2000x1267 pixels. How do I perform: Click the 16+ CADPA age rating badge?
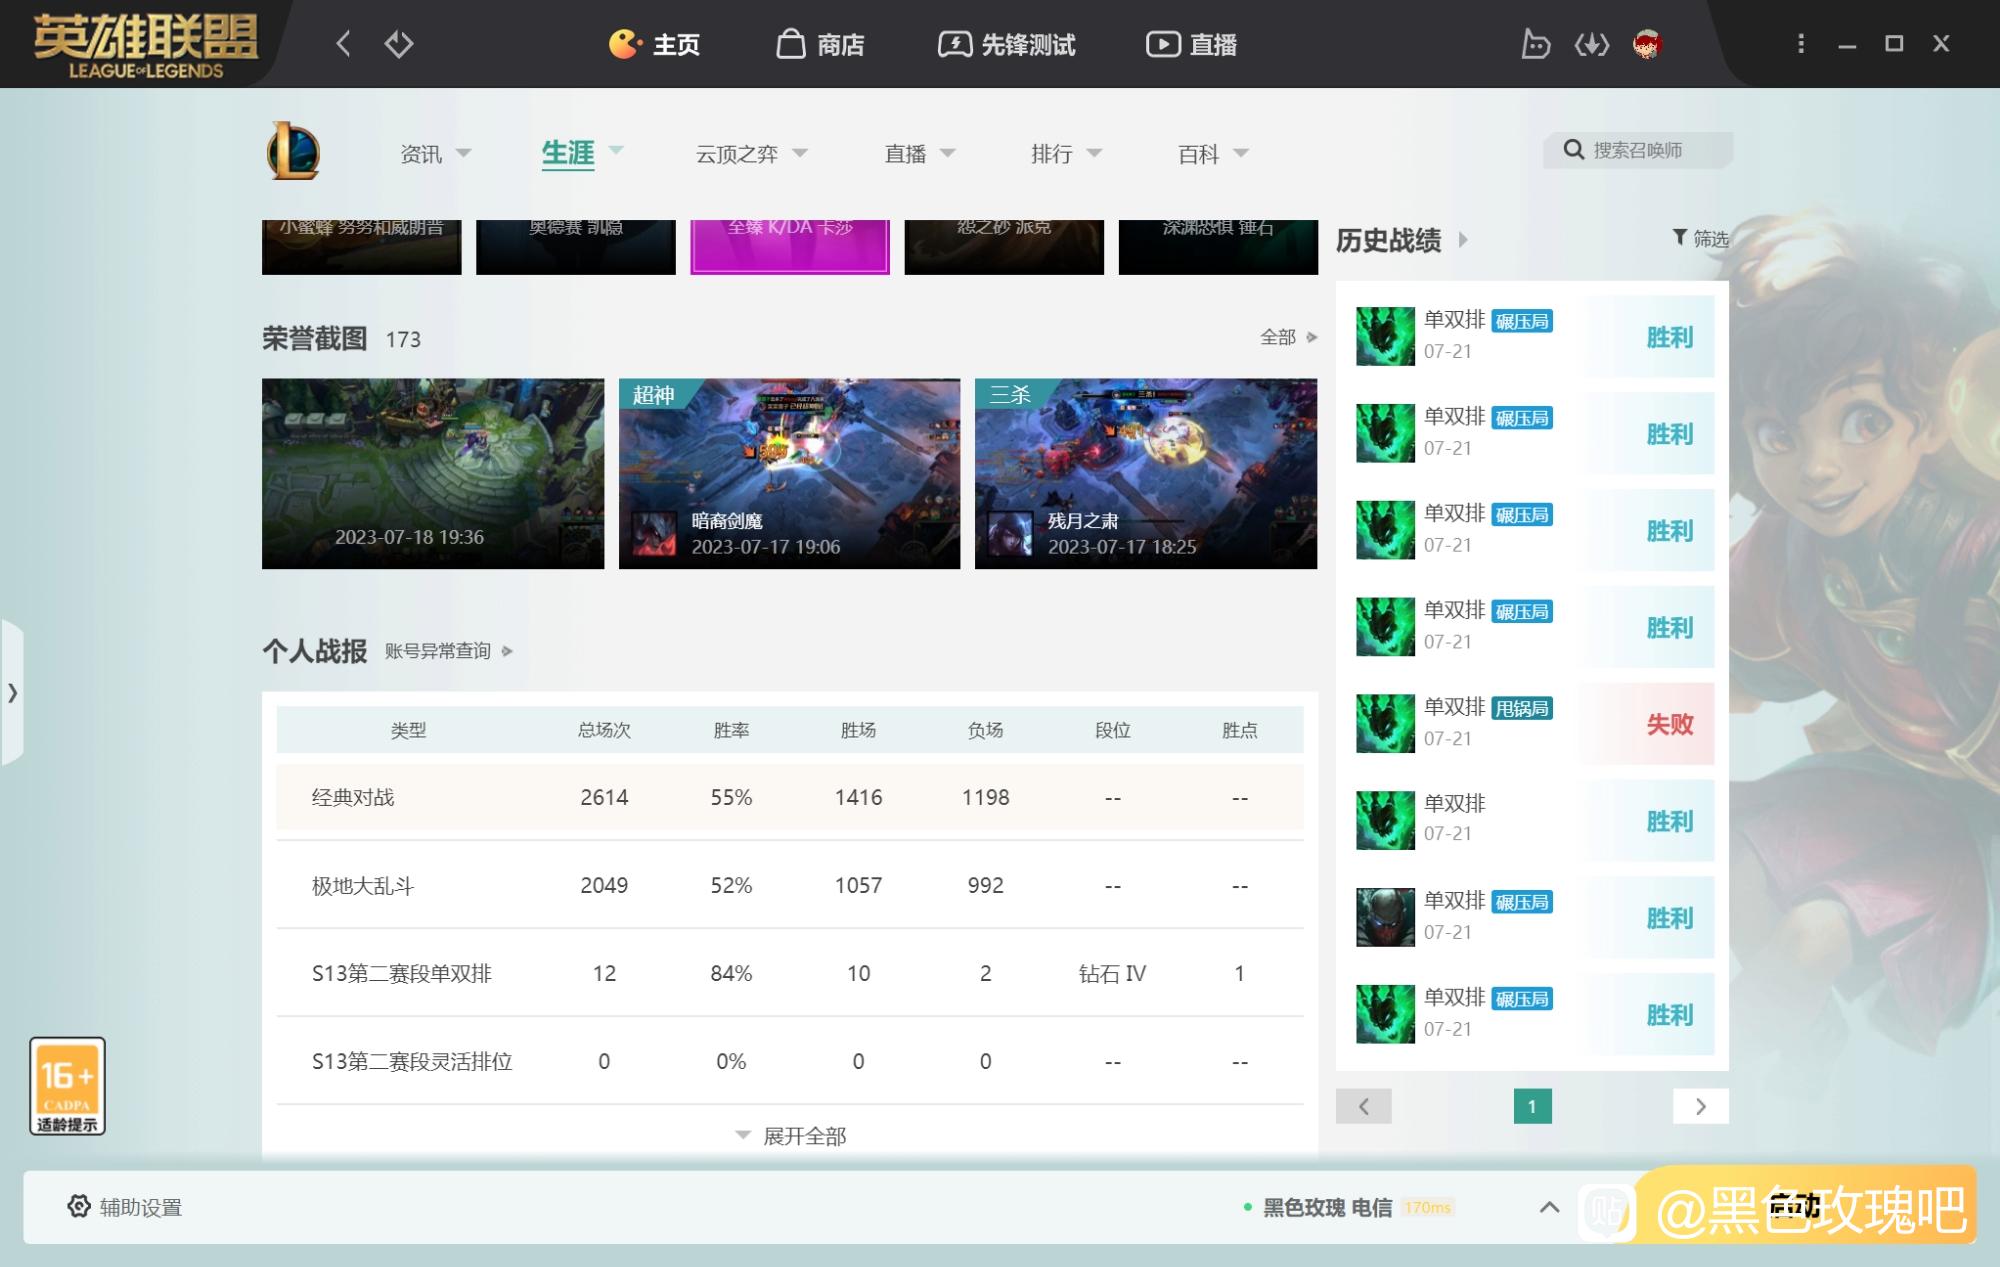67,1086
